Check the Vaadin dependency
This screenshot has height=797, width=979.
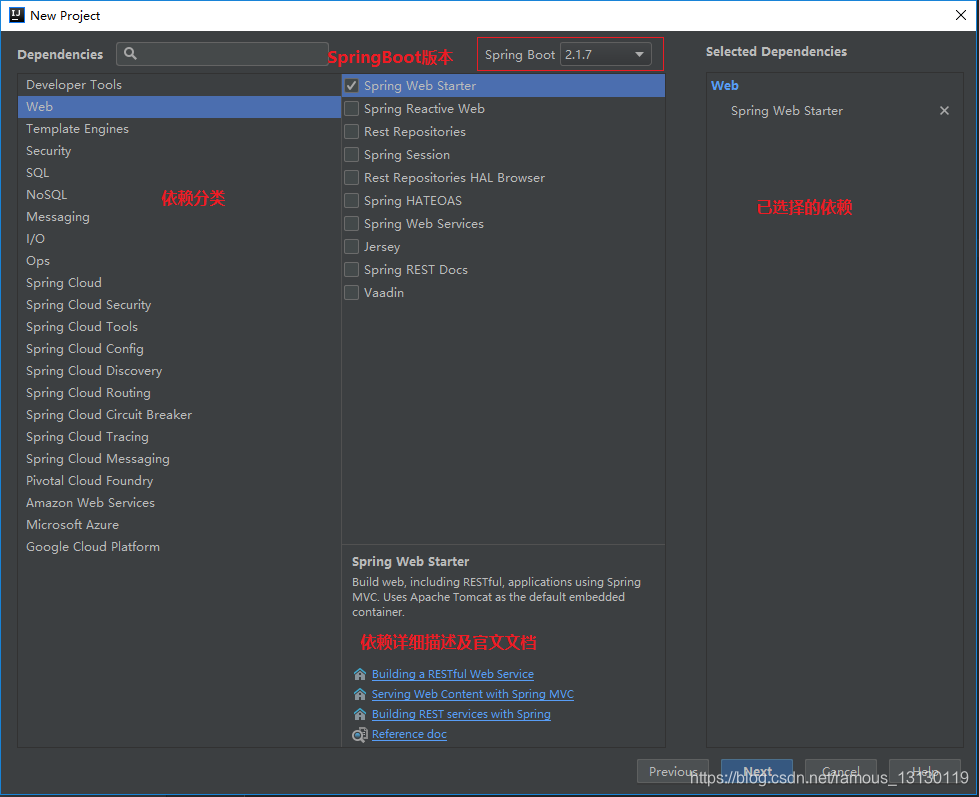352,293
